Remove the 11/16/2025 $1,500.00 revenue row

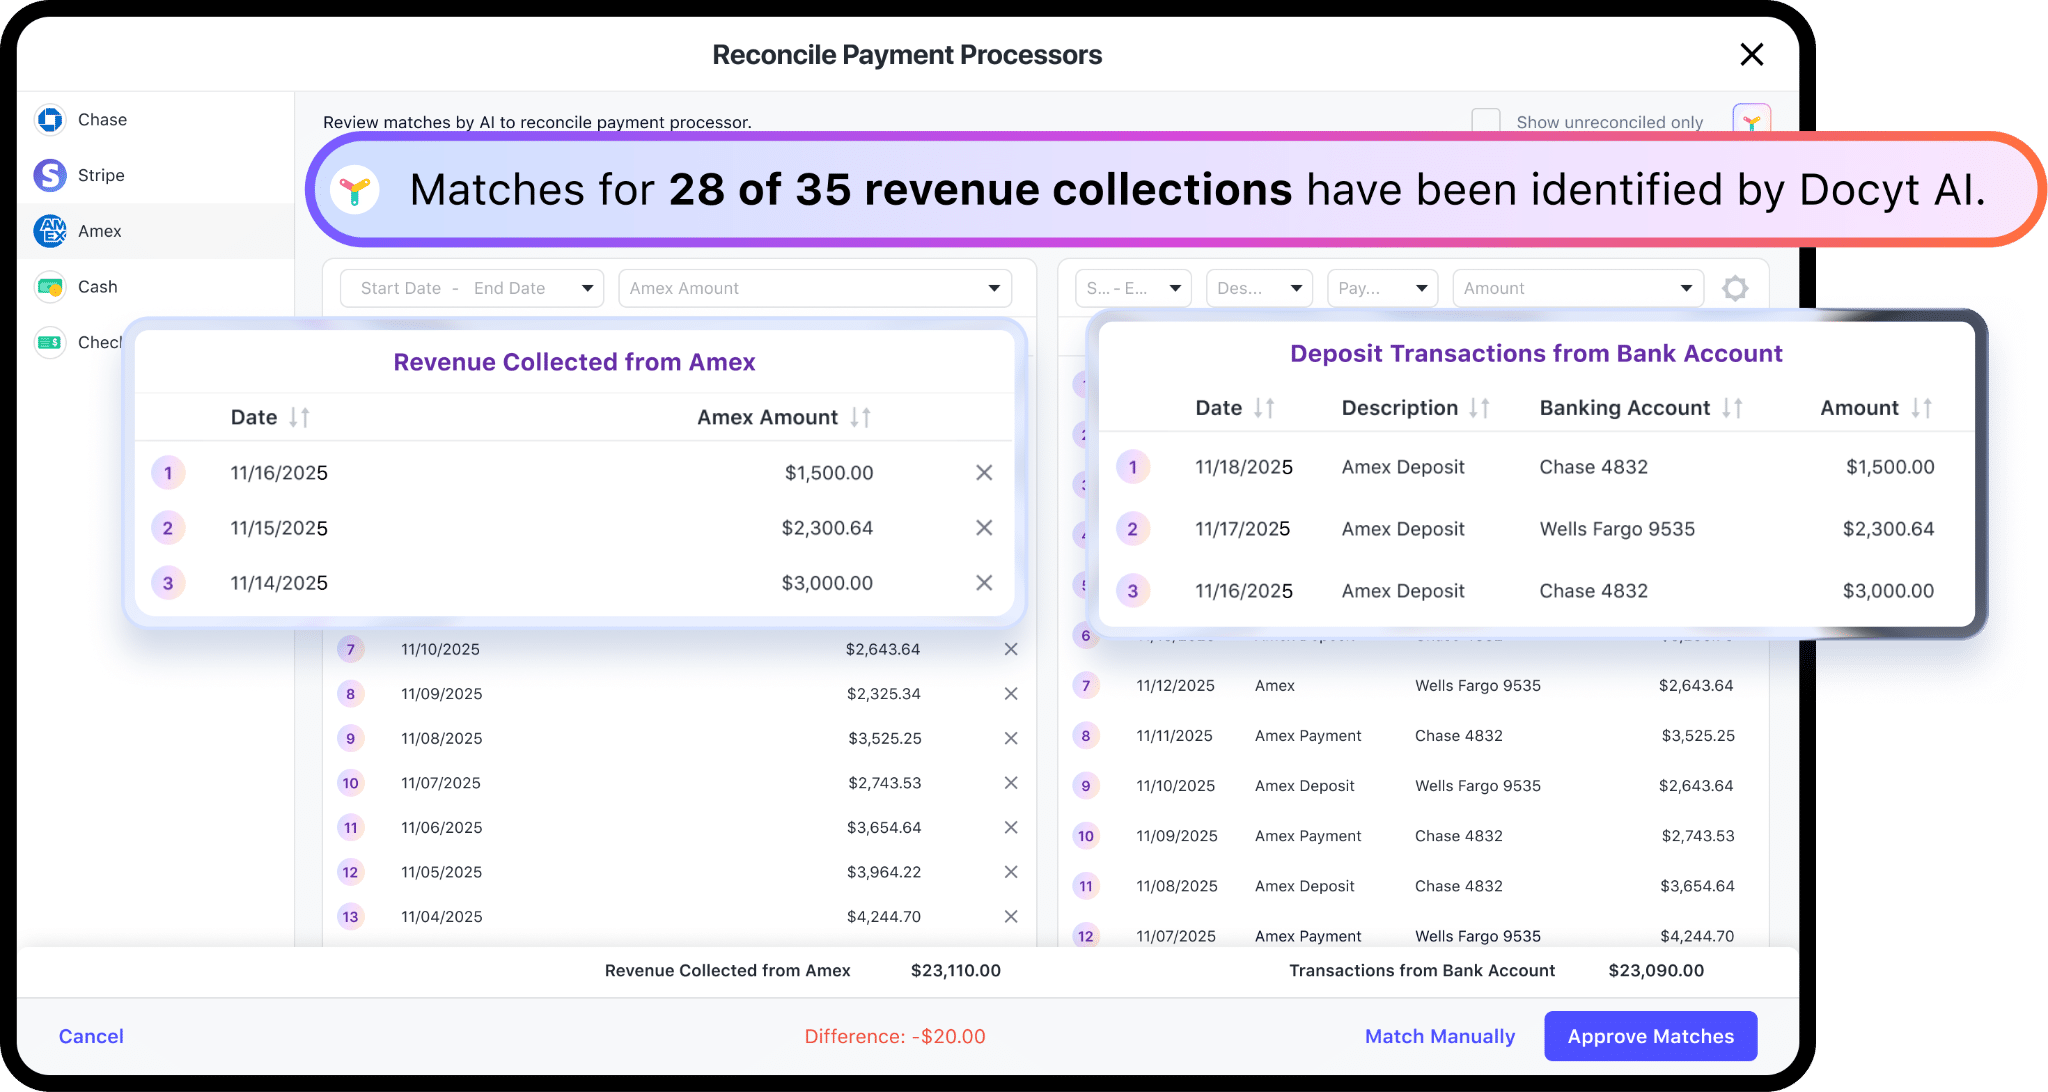tap(984, 472)
